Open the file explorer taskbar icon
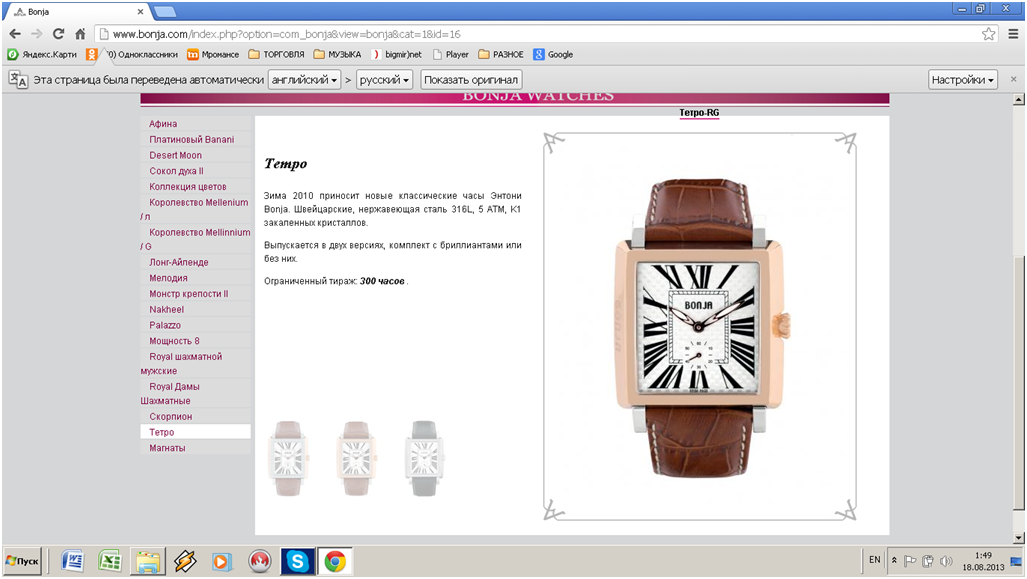The height and width of the screenshot is (579, 1027). tap(148, 561)
